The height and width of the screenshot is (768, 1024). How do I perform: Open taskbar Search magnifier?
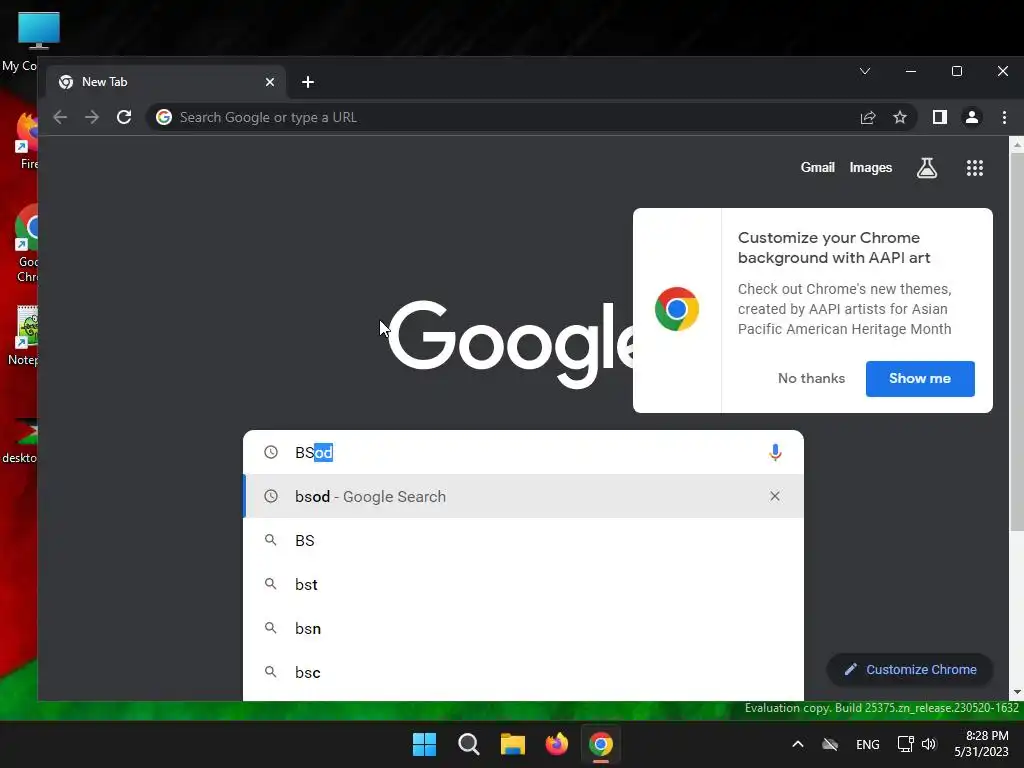click(x=468, y=744)
